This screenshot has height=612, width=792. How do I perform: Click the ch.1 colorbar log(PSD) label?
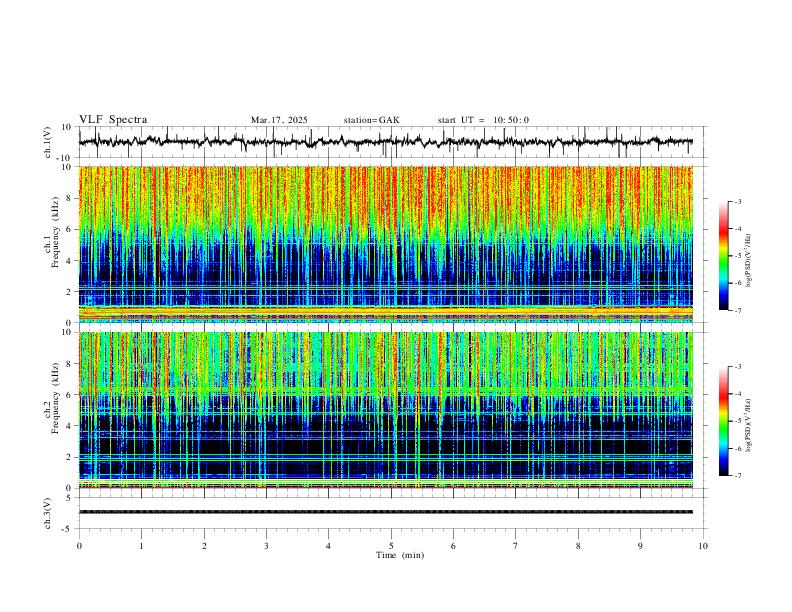[x=749, y=261]
